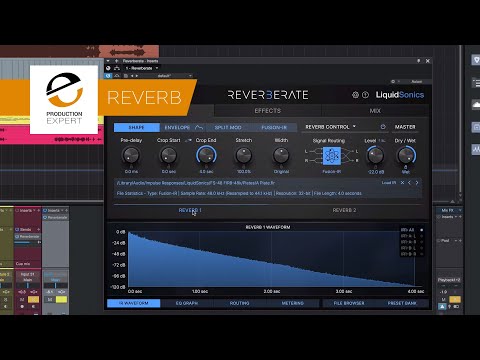Select the Fusion-IR sub-tab
480x360 pixels.
[x=274, y=127]
